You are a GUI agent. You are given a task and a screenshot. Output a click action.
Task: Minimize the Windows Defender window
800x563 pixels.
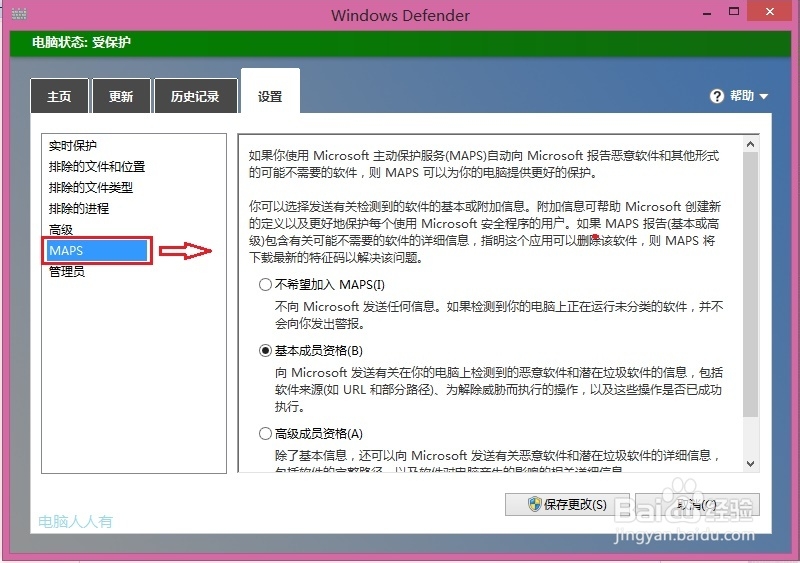707,12
